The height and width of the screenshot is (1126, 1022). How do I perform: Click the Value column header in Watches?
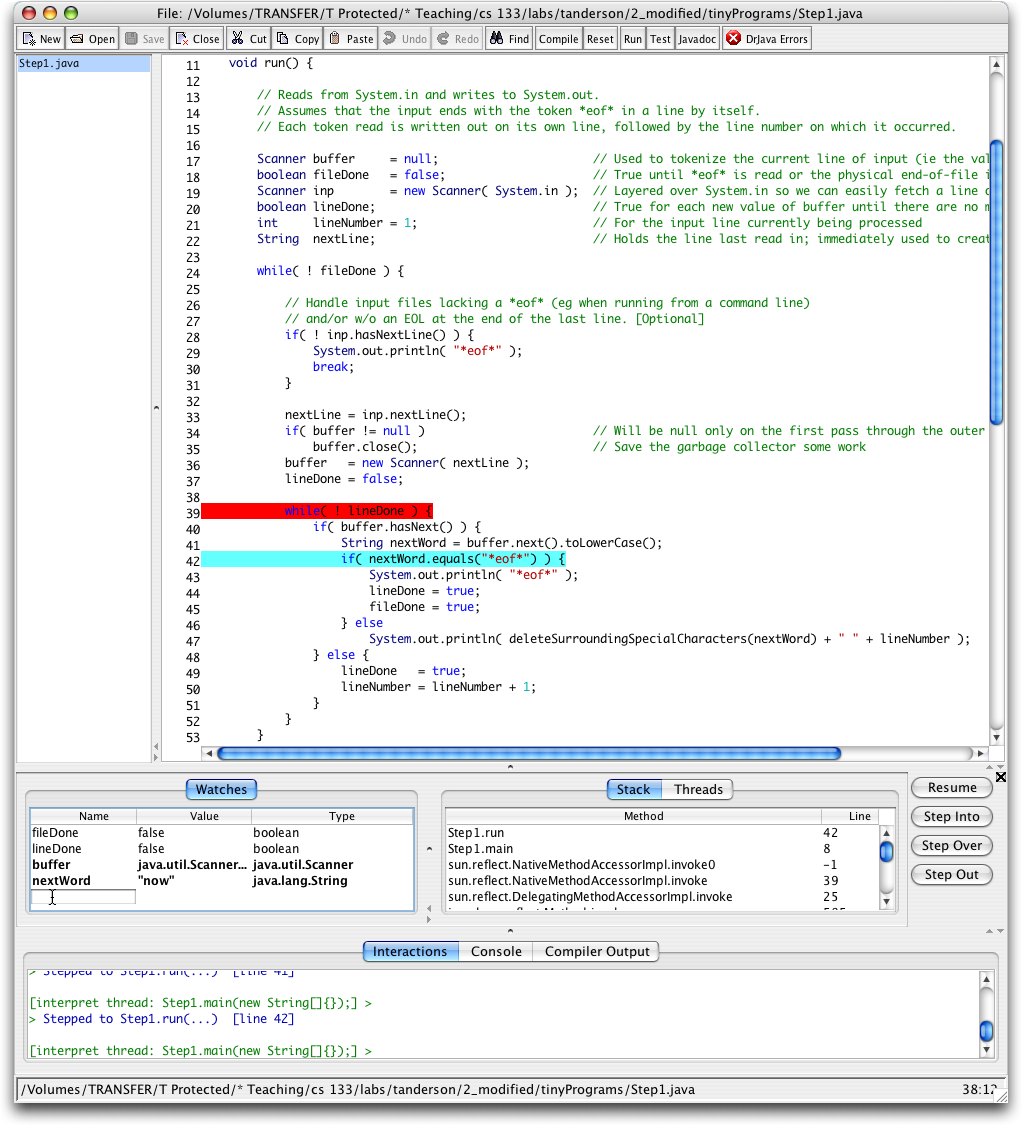pos(194,816)
